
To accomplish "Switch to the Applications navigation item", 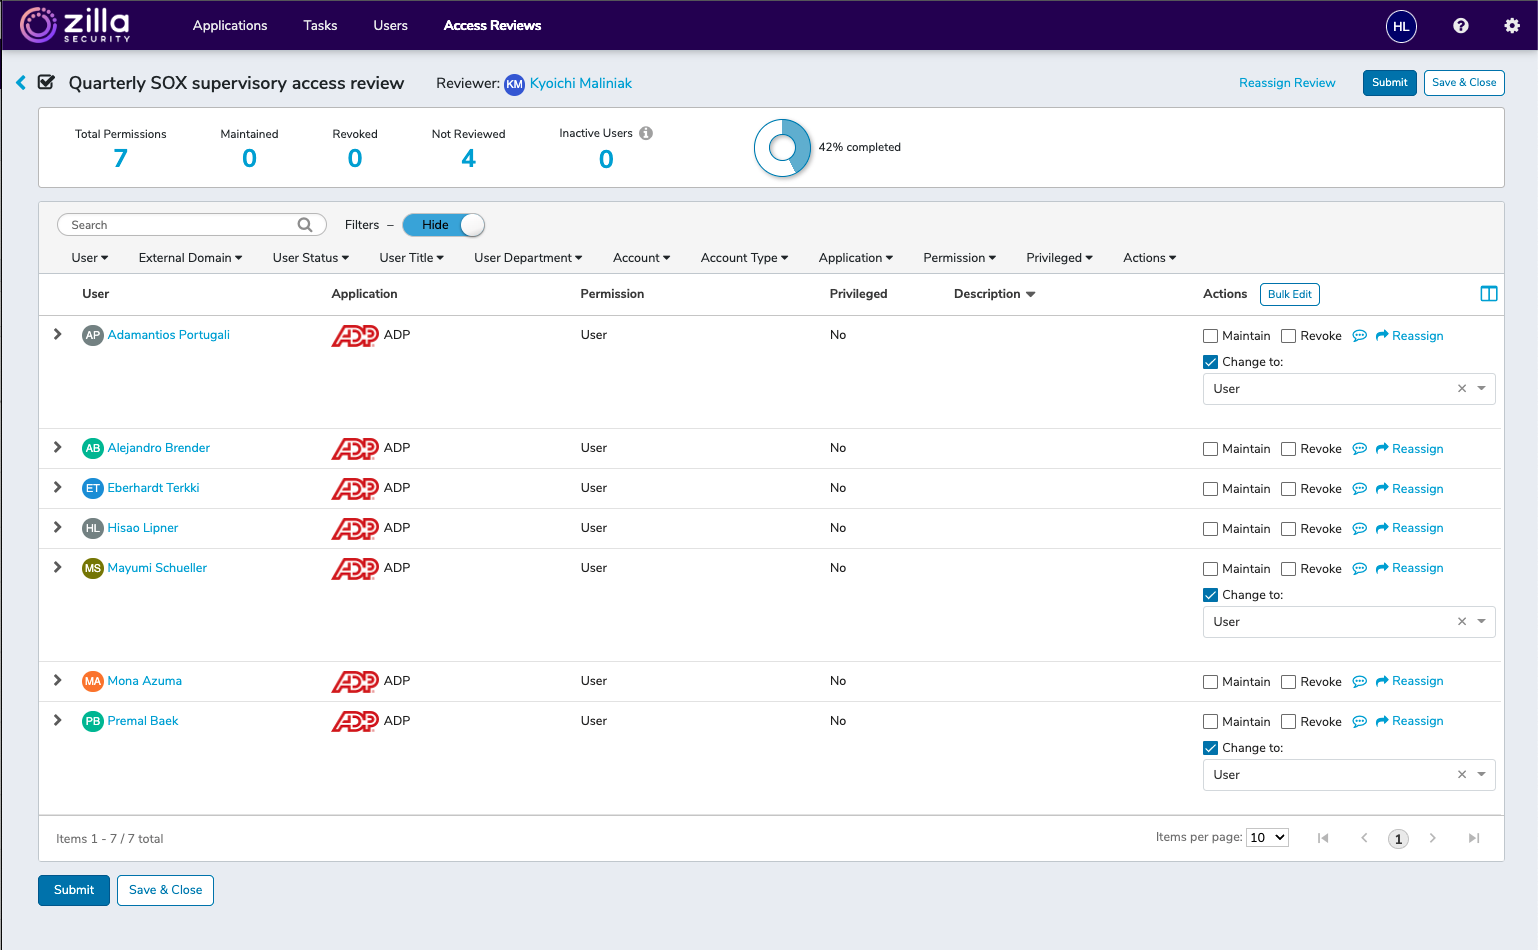I will [x=230, y=25].
